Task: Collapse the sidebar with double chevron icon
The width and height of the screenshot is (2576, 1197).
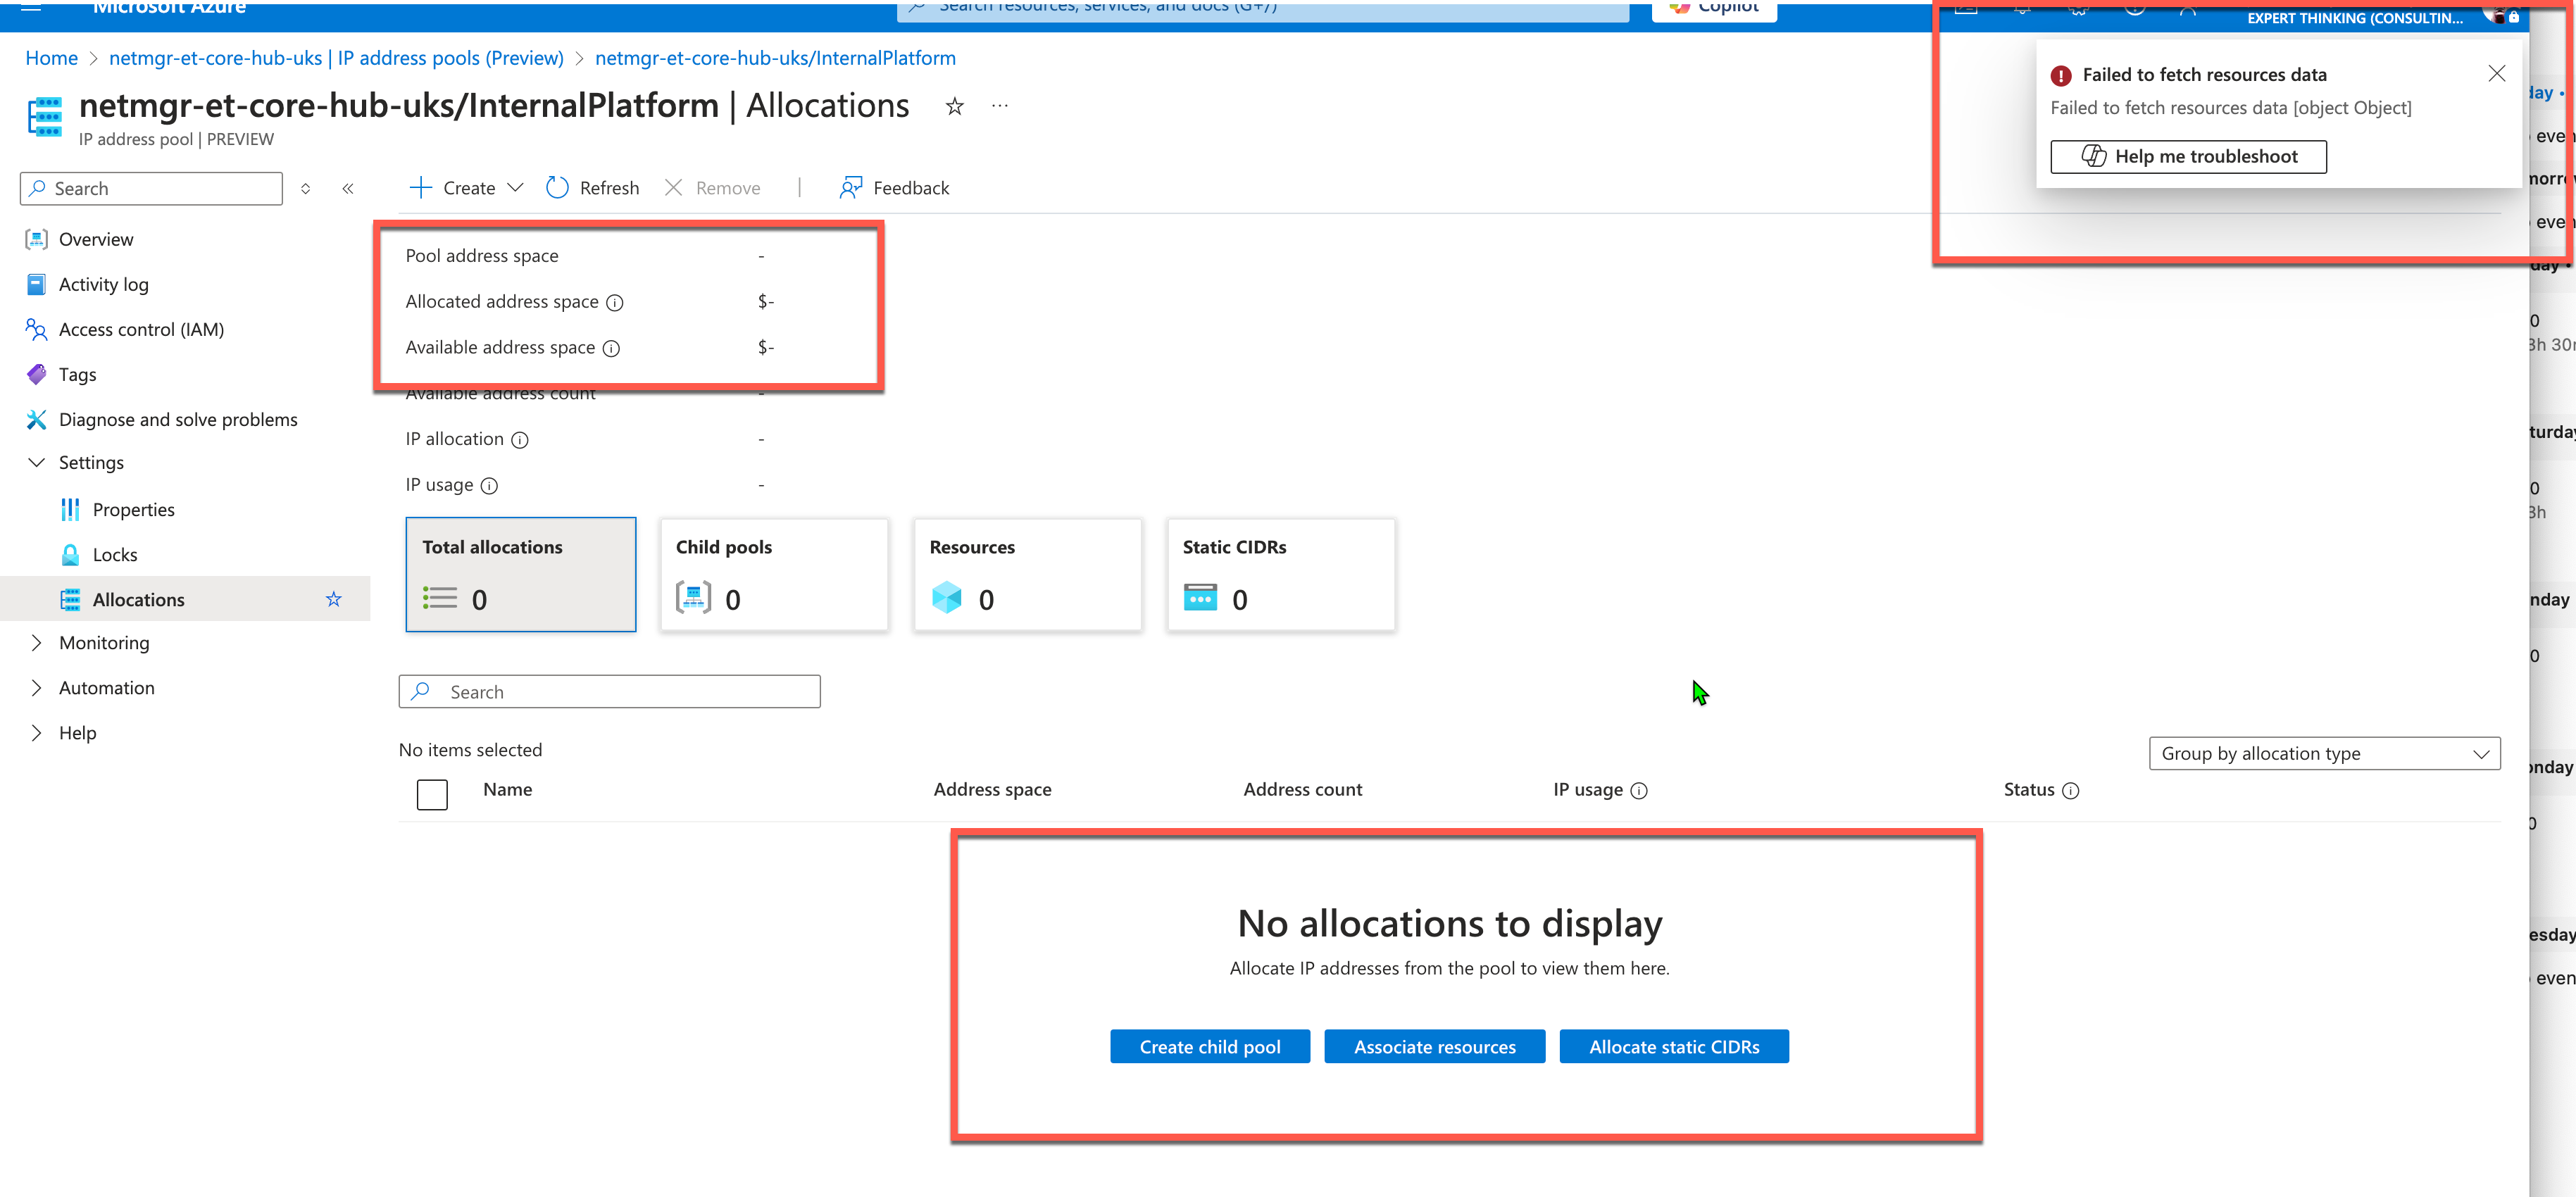Action: pyautogui.click(x=347, y=189)
